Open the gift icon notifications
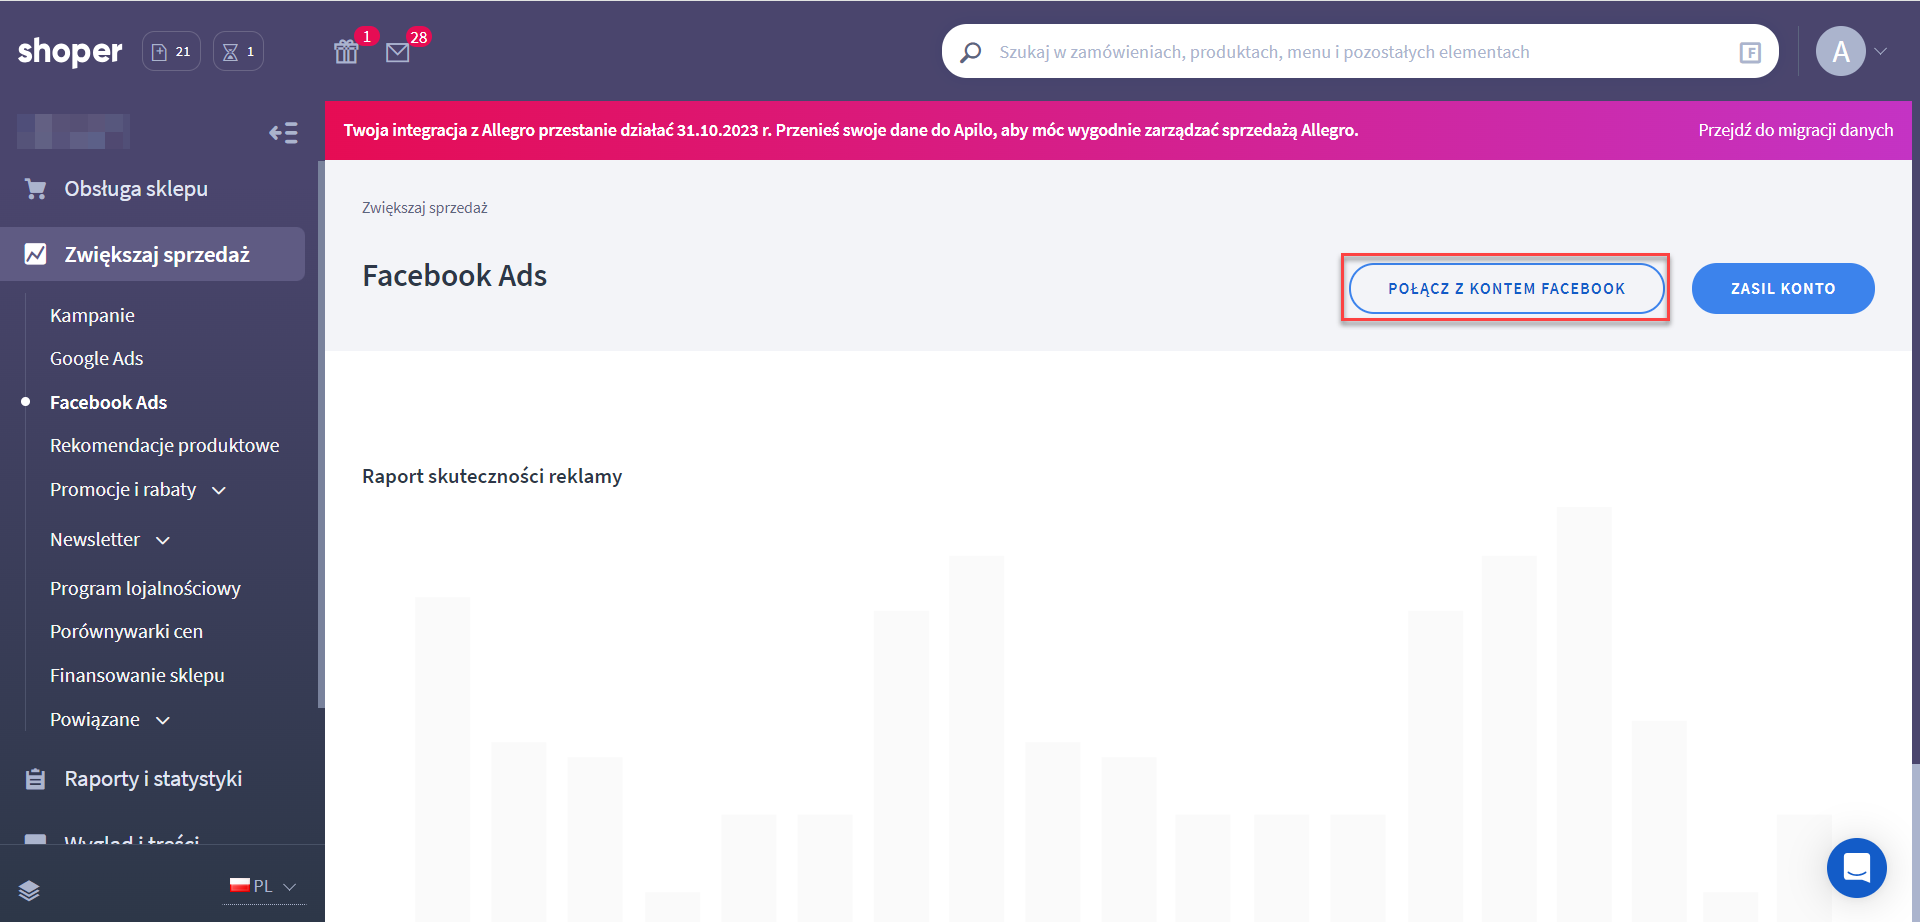Viewport: 1920px width, 922px height. [x=346, y=52]
